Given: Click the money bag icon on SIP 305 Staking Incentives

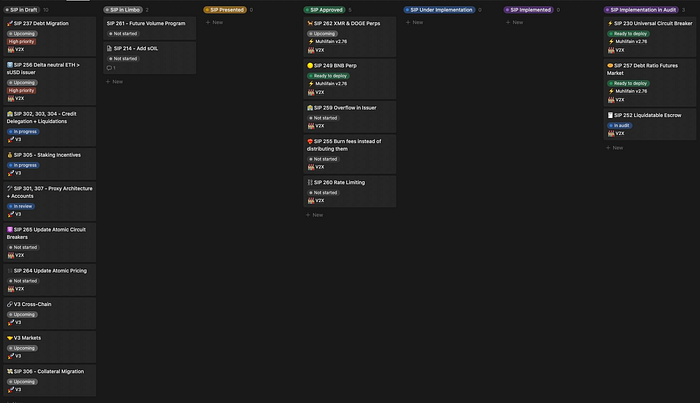Looking at the screenshot, I should tap(10, 155).
